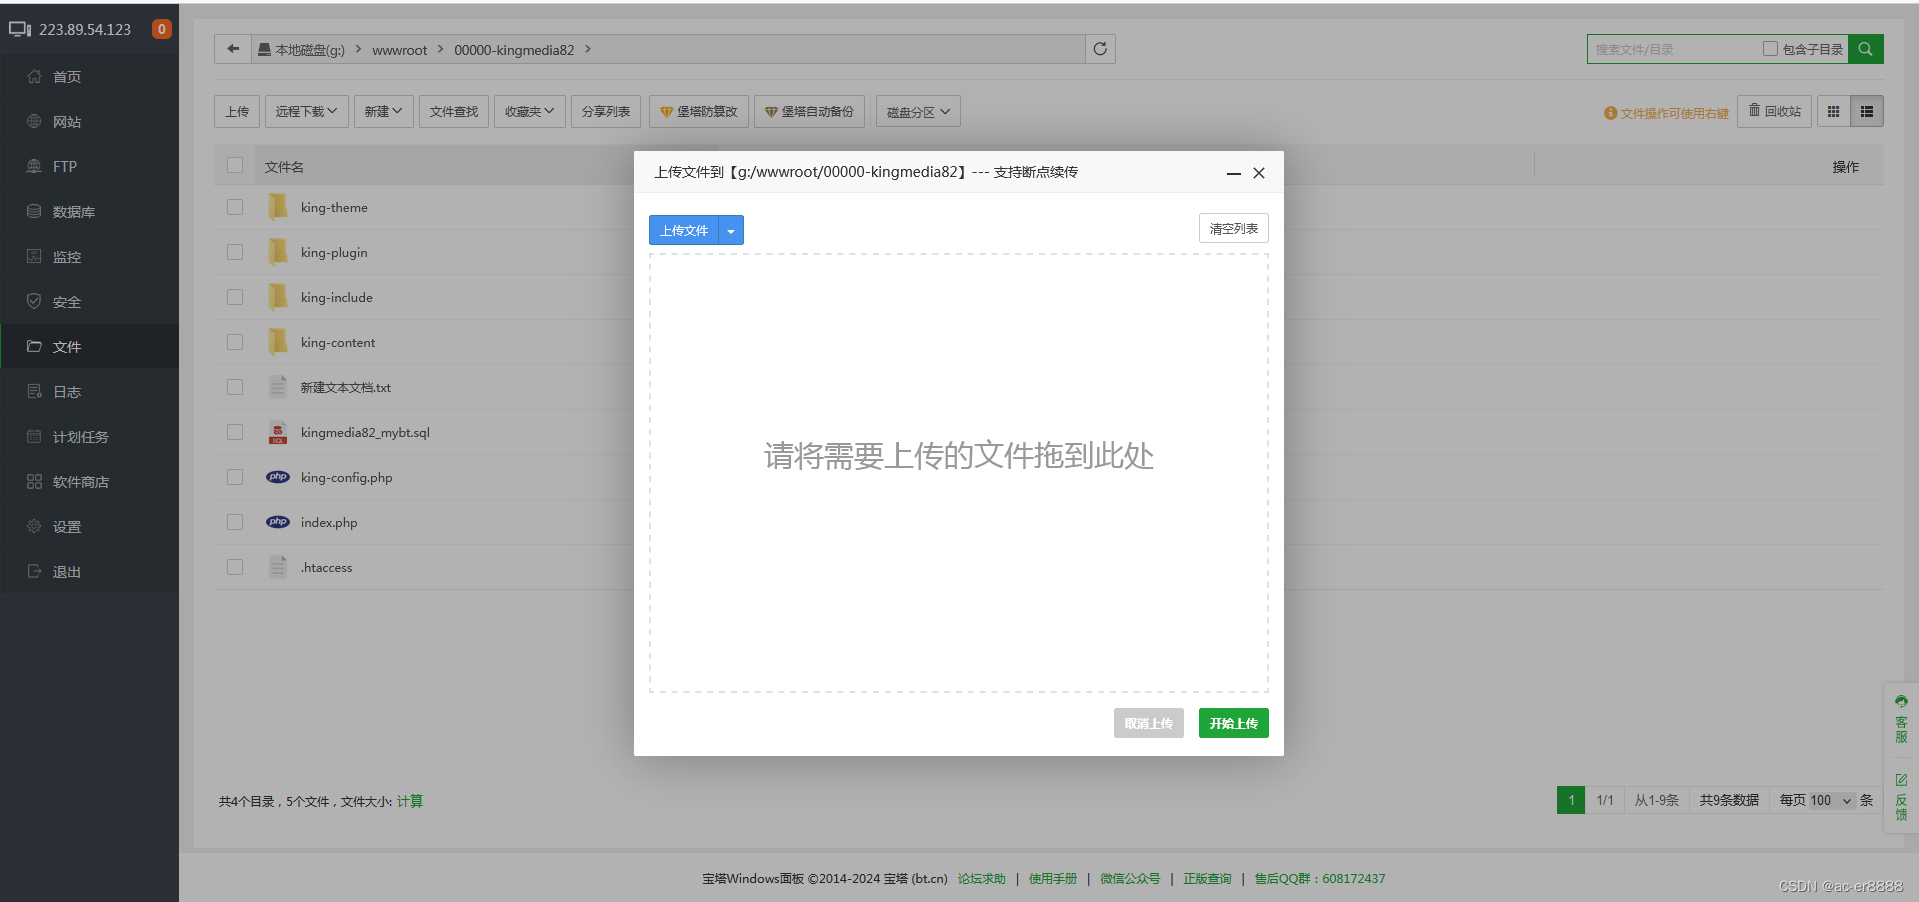The height and width of the screenshot is (902, 1919).
Task: Click the back arrow in path bar
Action: (x=233, y=49)
